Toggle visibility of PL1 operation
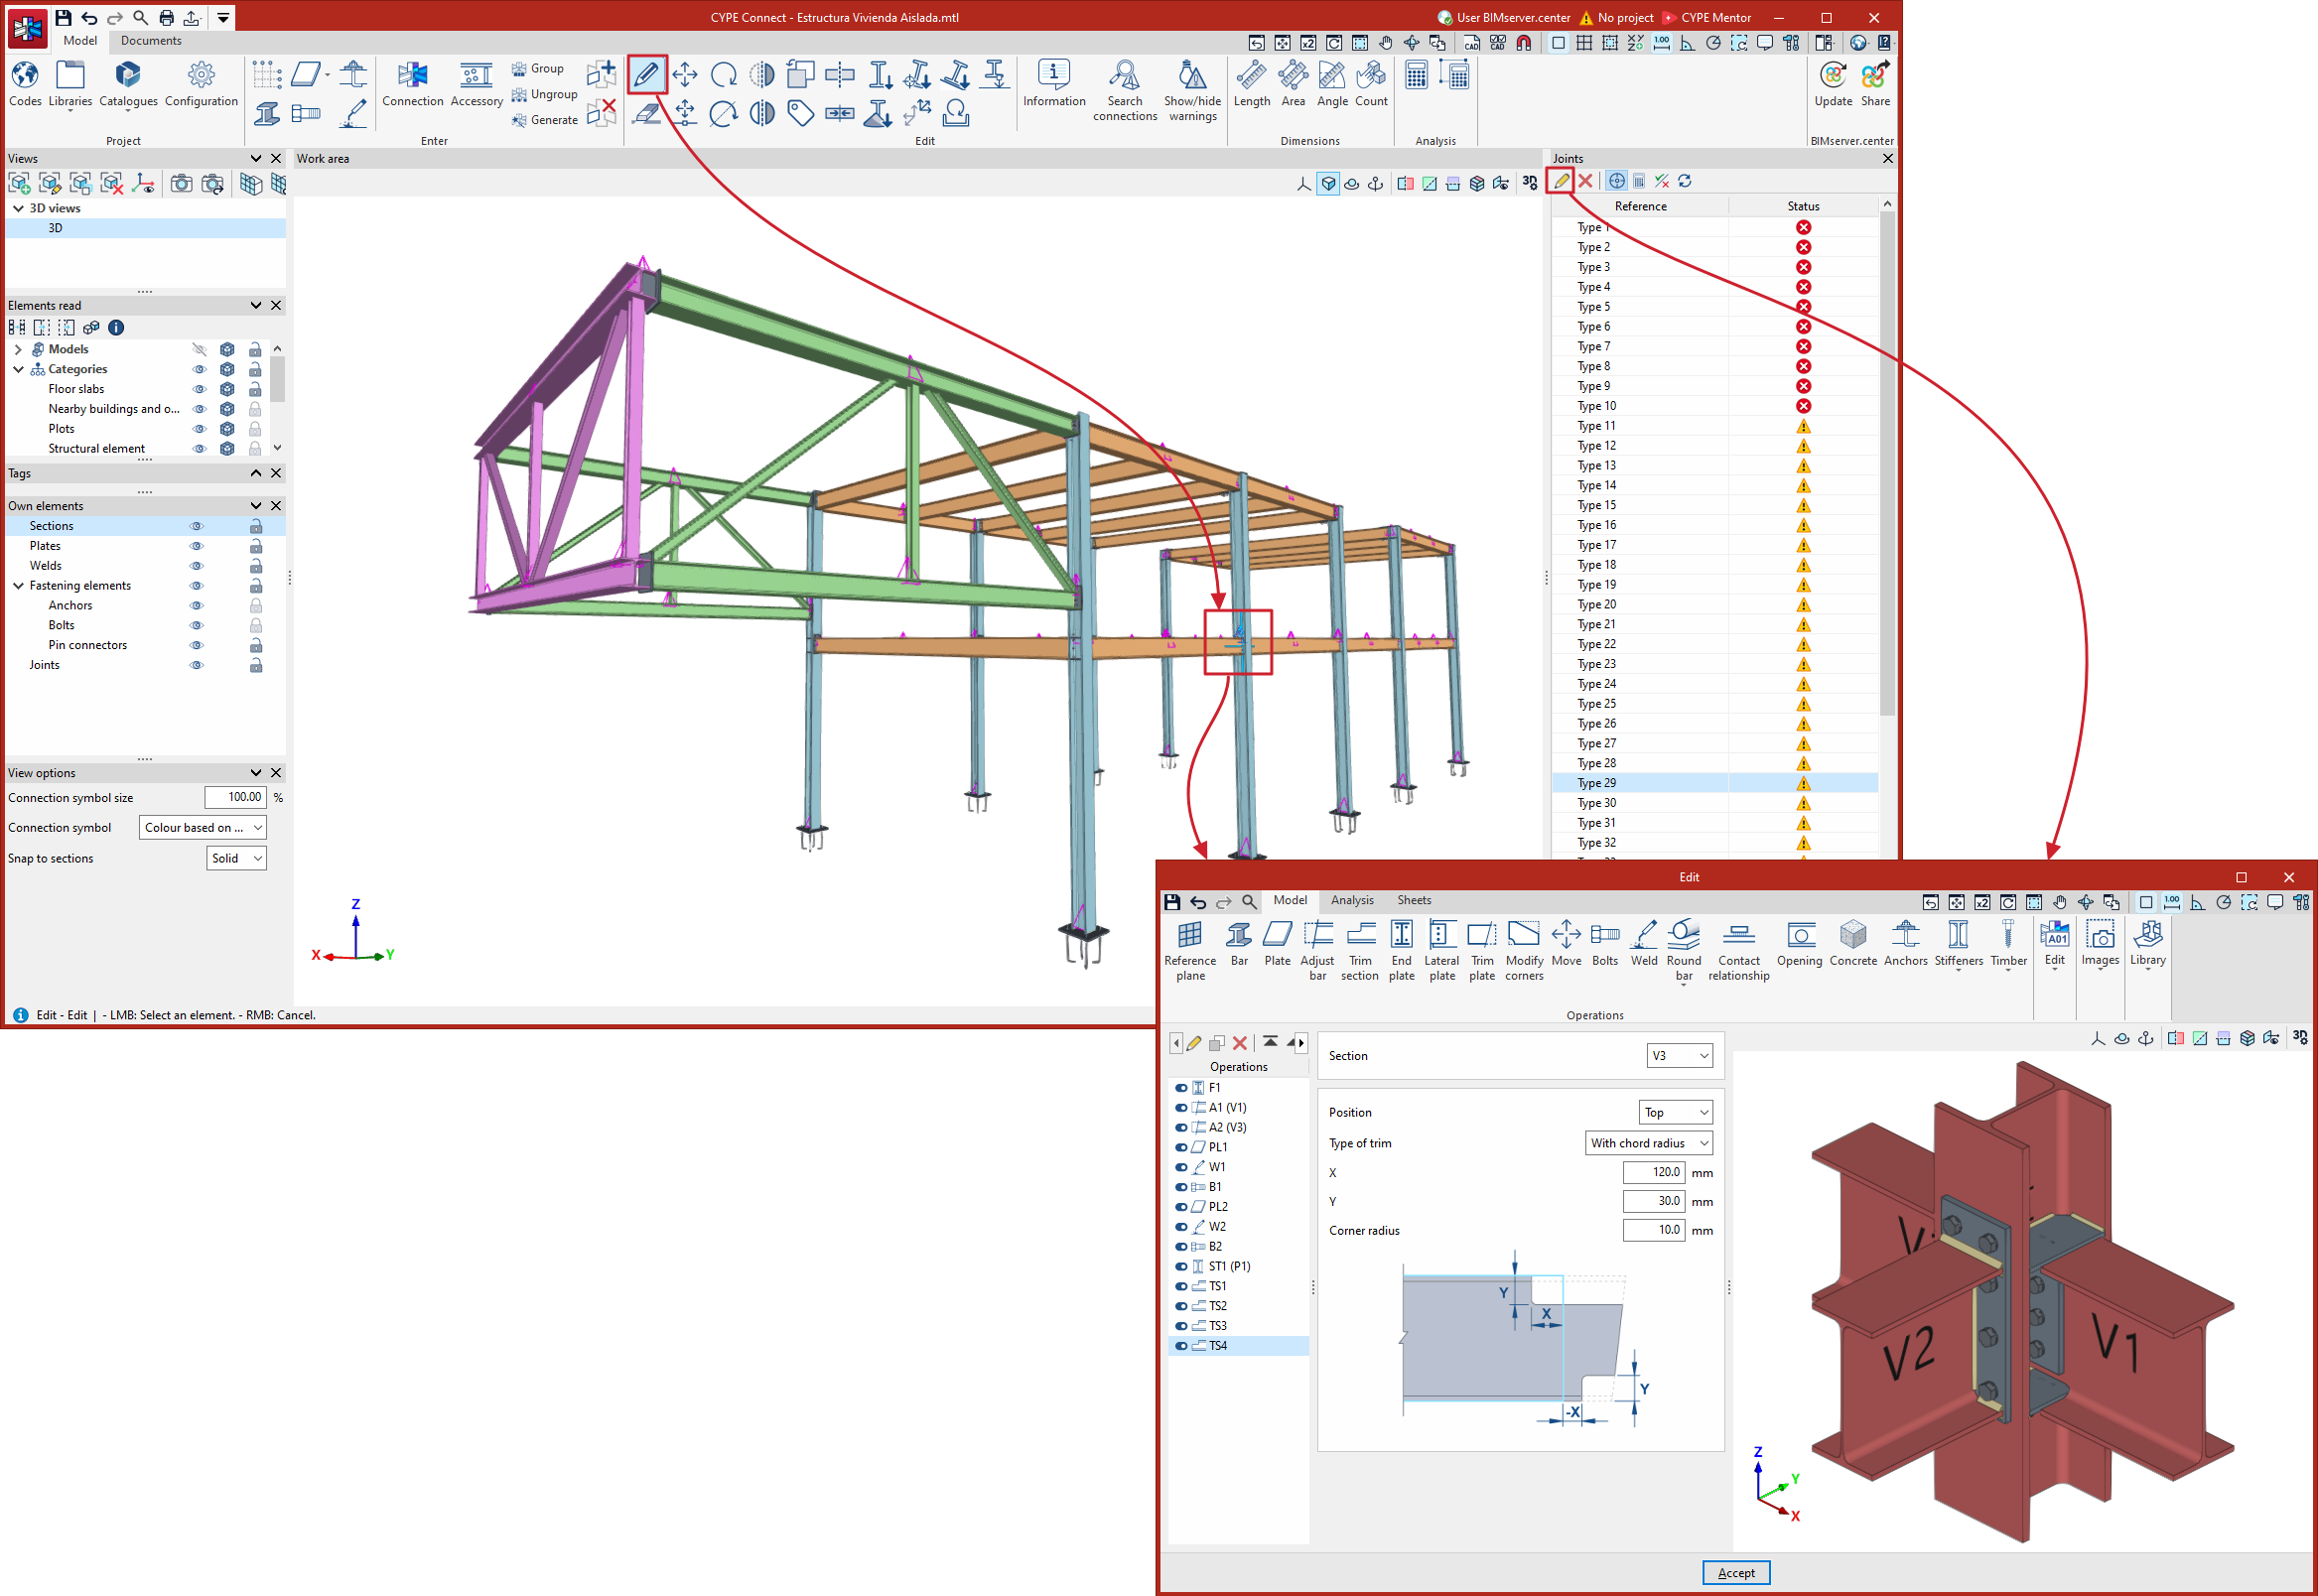 [x=1181, y=1148]
